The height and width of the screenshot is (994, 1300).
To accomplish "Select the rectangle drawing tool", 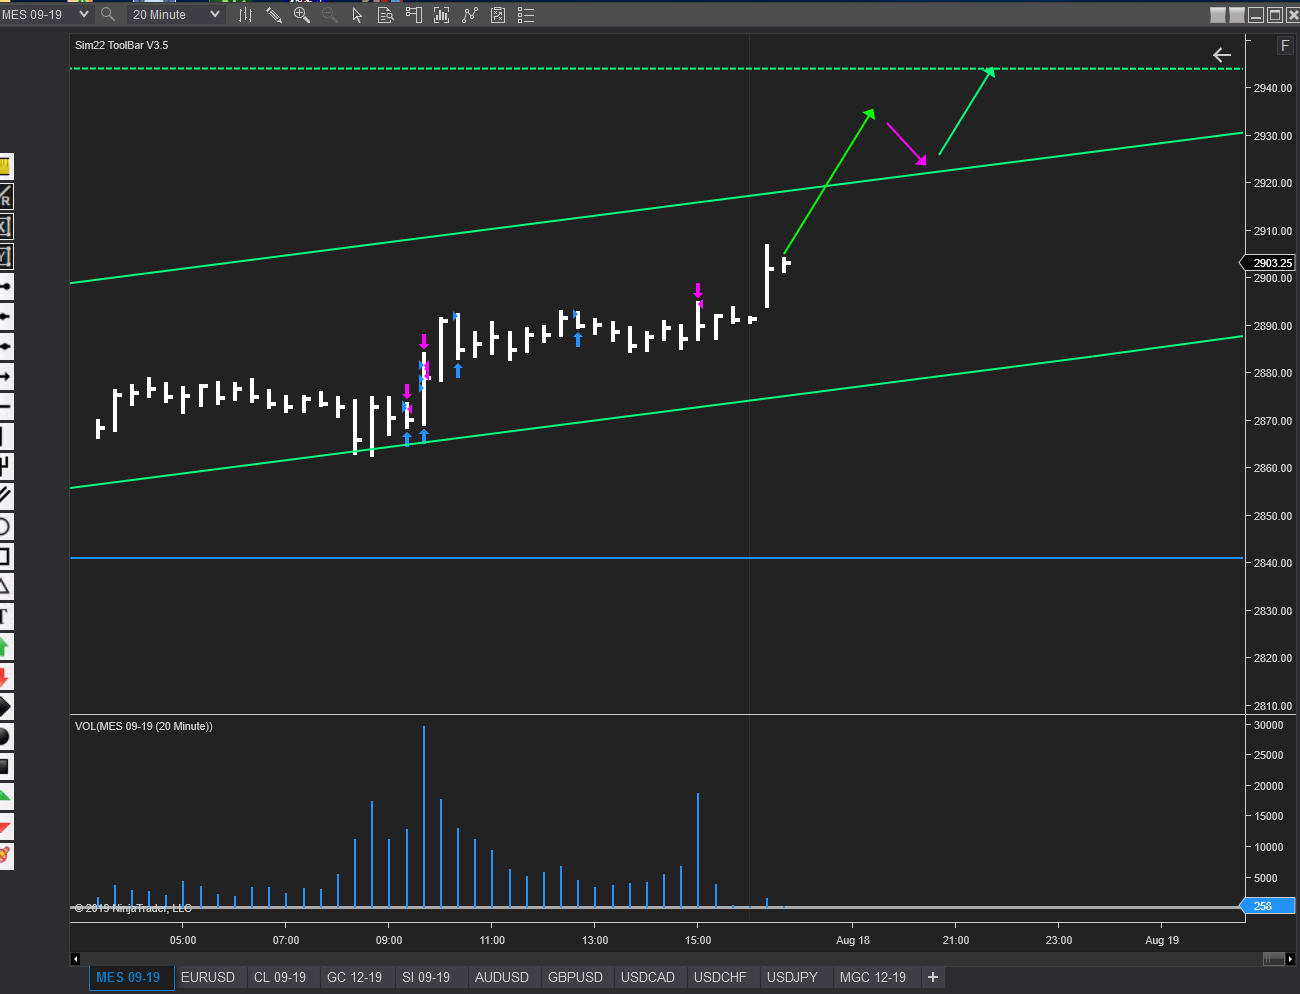I will tap(5, 556).
